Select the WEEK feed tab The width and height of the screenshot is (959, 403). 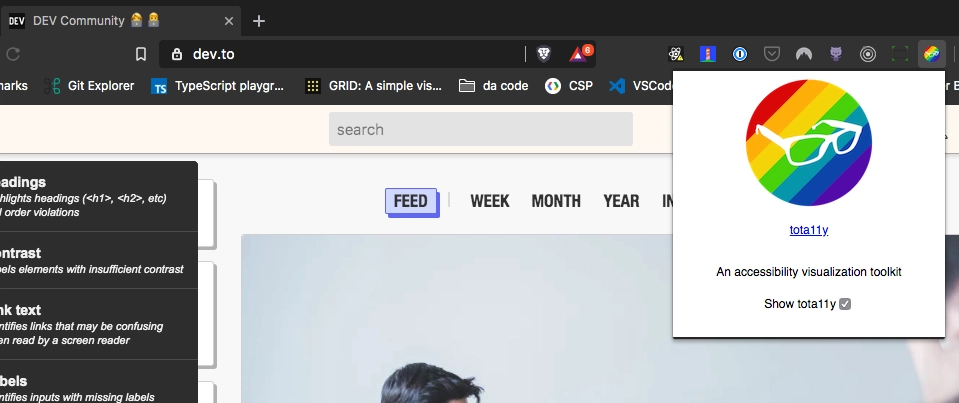point(489,201)
